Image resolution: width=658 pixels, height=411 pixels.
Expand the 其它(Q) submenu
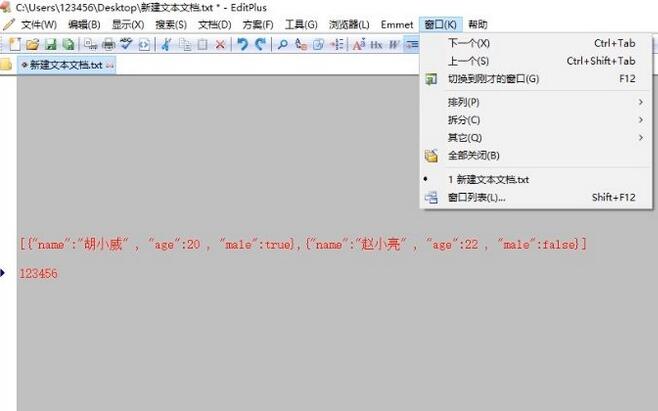pyautogui.click(x=463, y=138)
